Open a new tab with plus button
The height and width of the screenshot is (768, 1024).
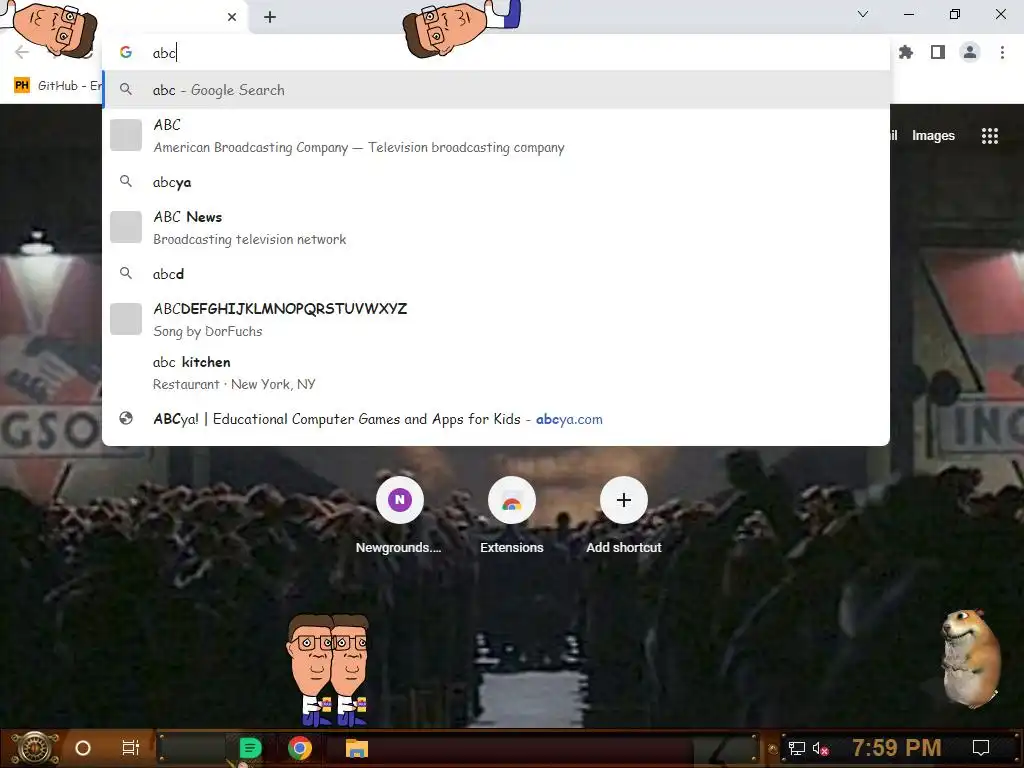click(270, 17)
